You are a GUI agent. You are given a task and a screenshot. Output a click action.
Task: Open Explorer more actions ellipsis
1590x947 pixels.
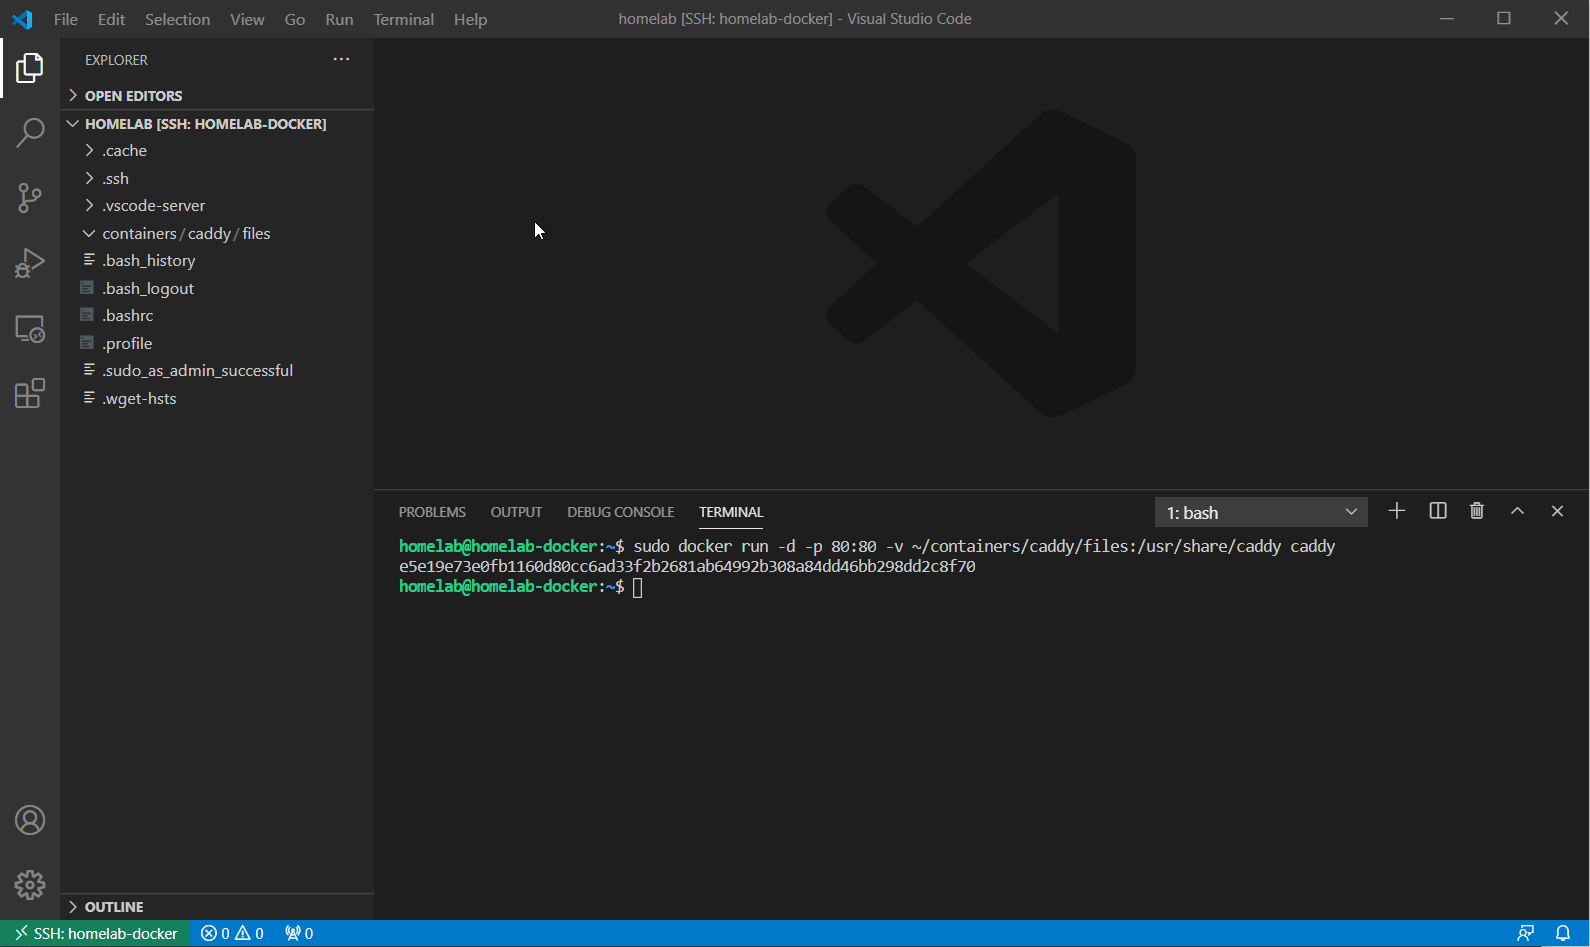tap(341, 59)
